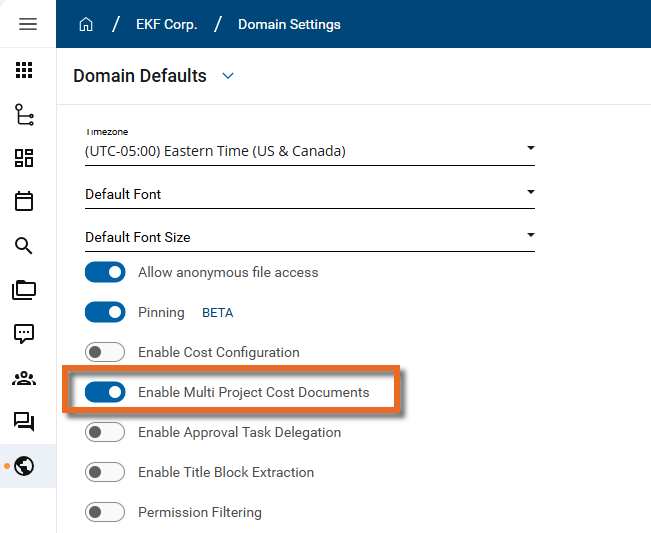Enable the Permission Filtering switch
651x533 pixels.
105,512
